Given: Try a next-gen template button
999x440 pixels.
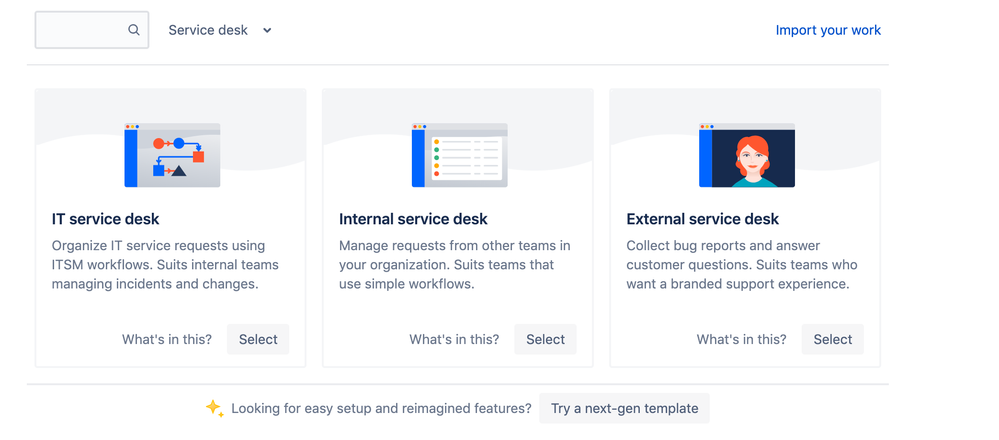Looking at the screenshot, I should point(624,408).
